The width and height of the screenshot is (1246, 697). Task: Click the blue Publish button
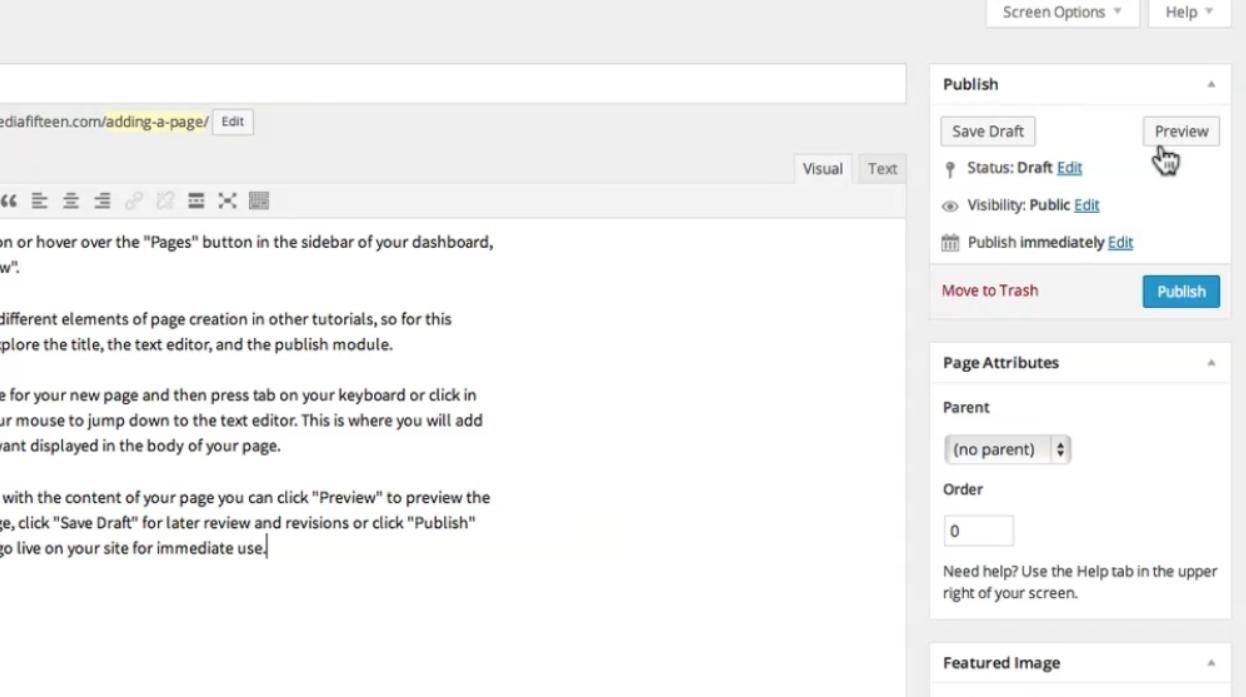(x=1181, y=291)
